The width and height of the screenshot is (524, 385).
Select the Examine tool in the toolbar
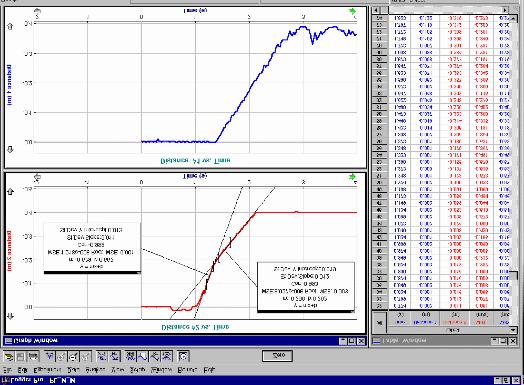point(102,357)
